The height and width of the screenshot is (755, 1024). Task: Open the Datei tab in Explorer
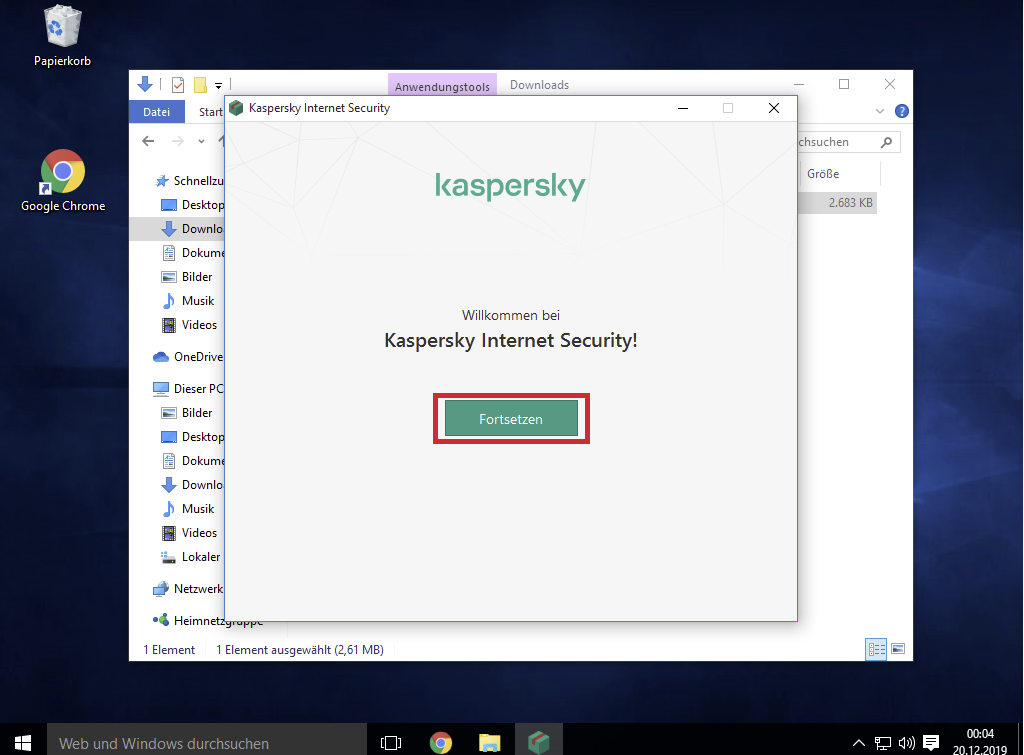pyautogui.click(x=157, y=112)
